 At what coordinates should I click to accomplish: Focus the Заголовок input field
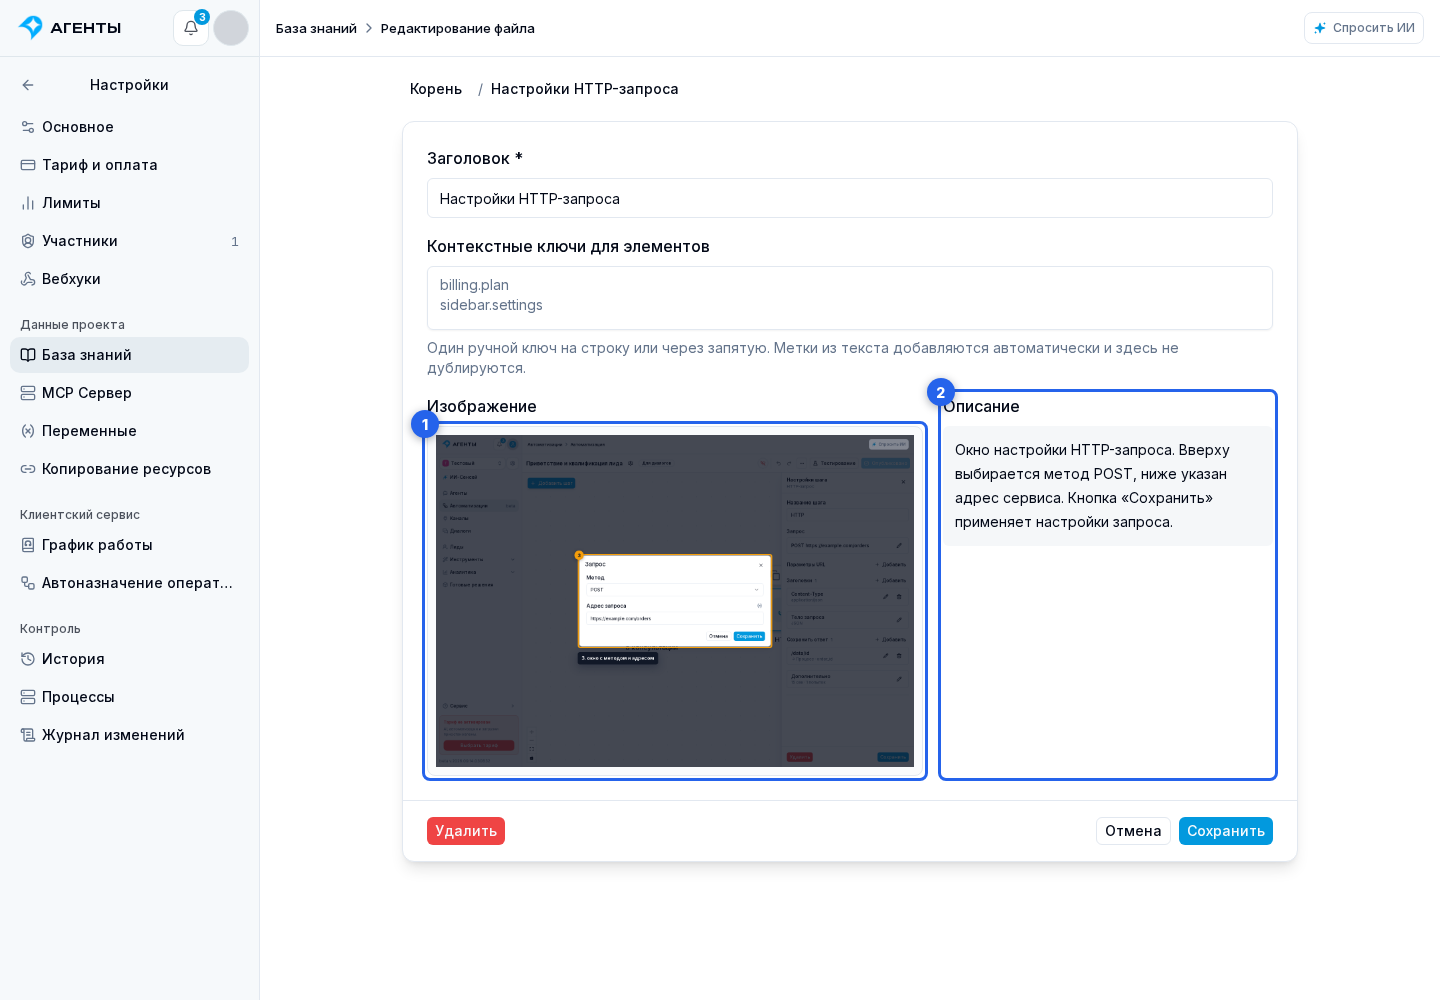click(x=850, y=198)
